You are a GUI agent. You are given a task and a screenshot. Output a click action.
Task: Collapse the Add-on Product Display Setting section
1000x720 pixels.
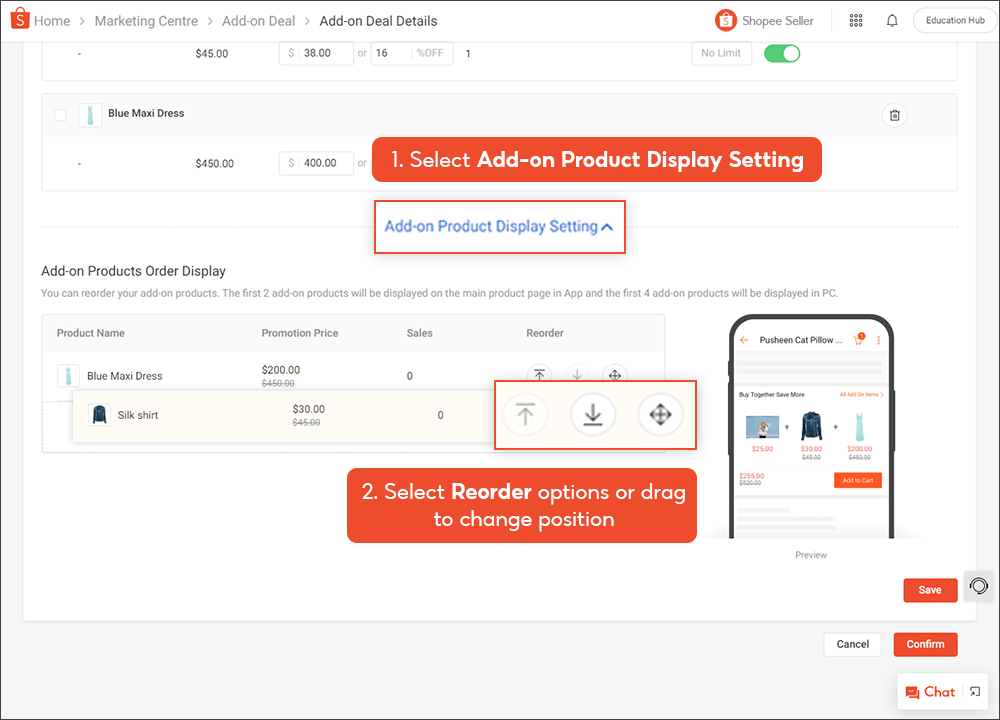(499, 226)
